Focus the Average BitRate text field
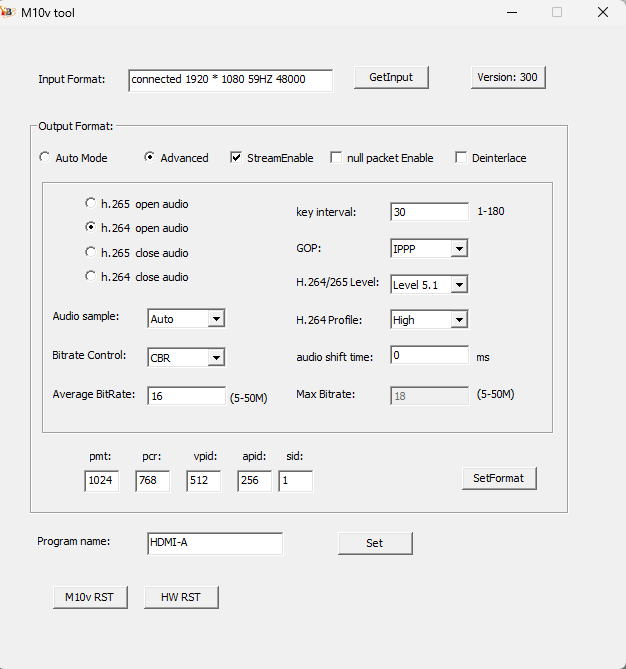Viewport: 626px width, 669px height. point(186,396)
